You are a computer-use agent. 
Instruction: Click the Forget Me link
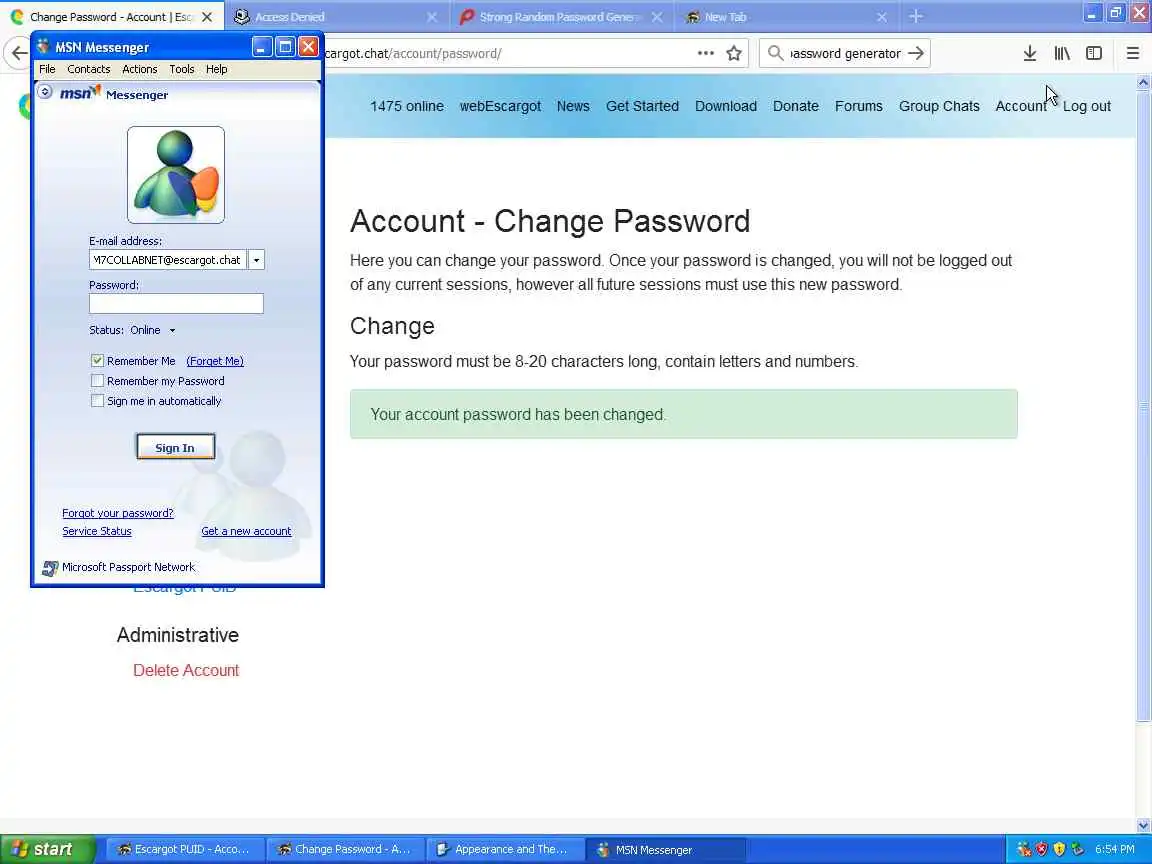click(215, 361)
